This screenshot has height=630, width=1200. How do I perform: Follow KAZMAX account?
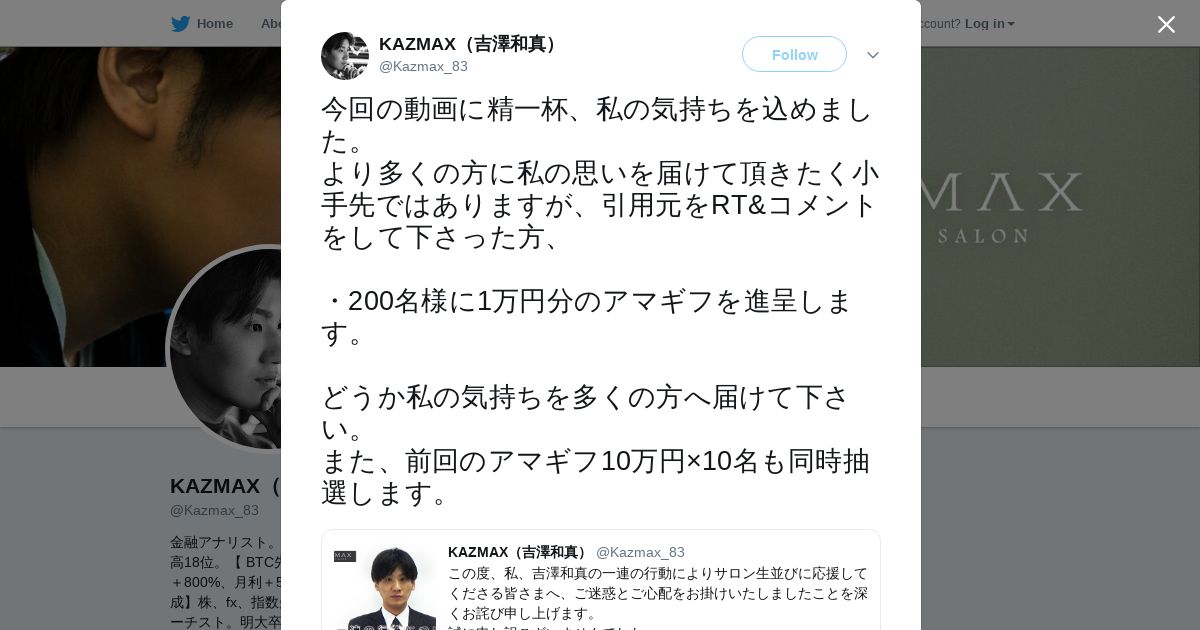(x=794, y=54)
